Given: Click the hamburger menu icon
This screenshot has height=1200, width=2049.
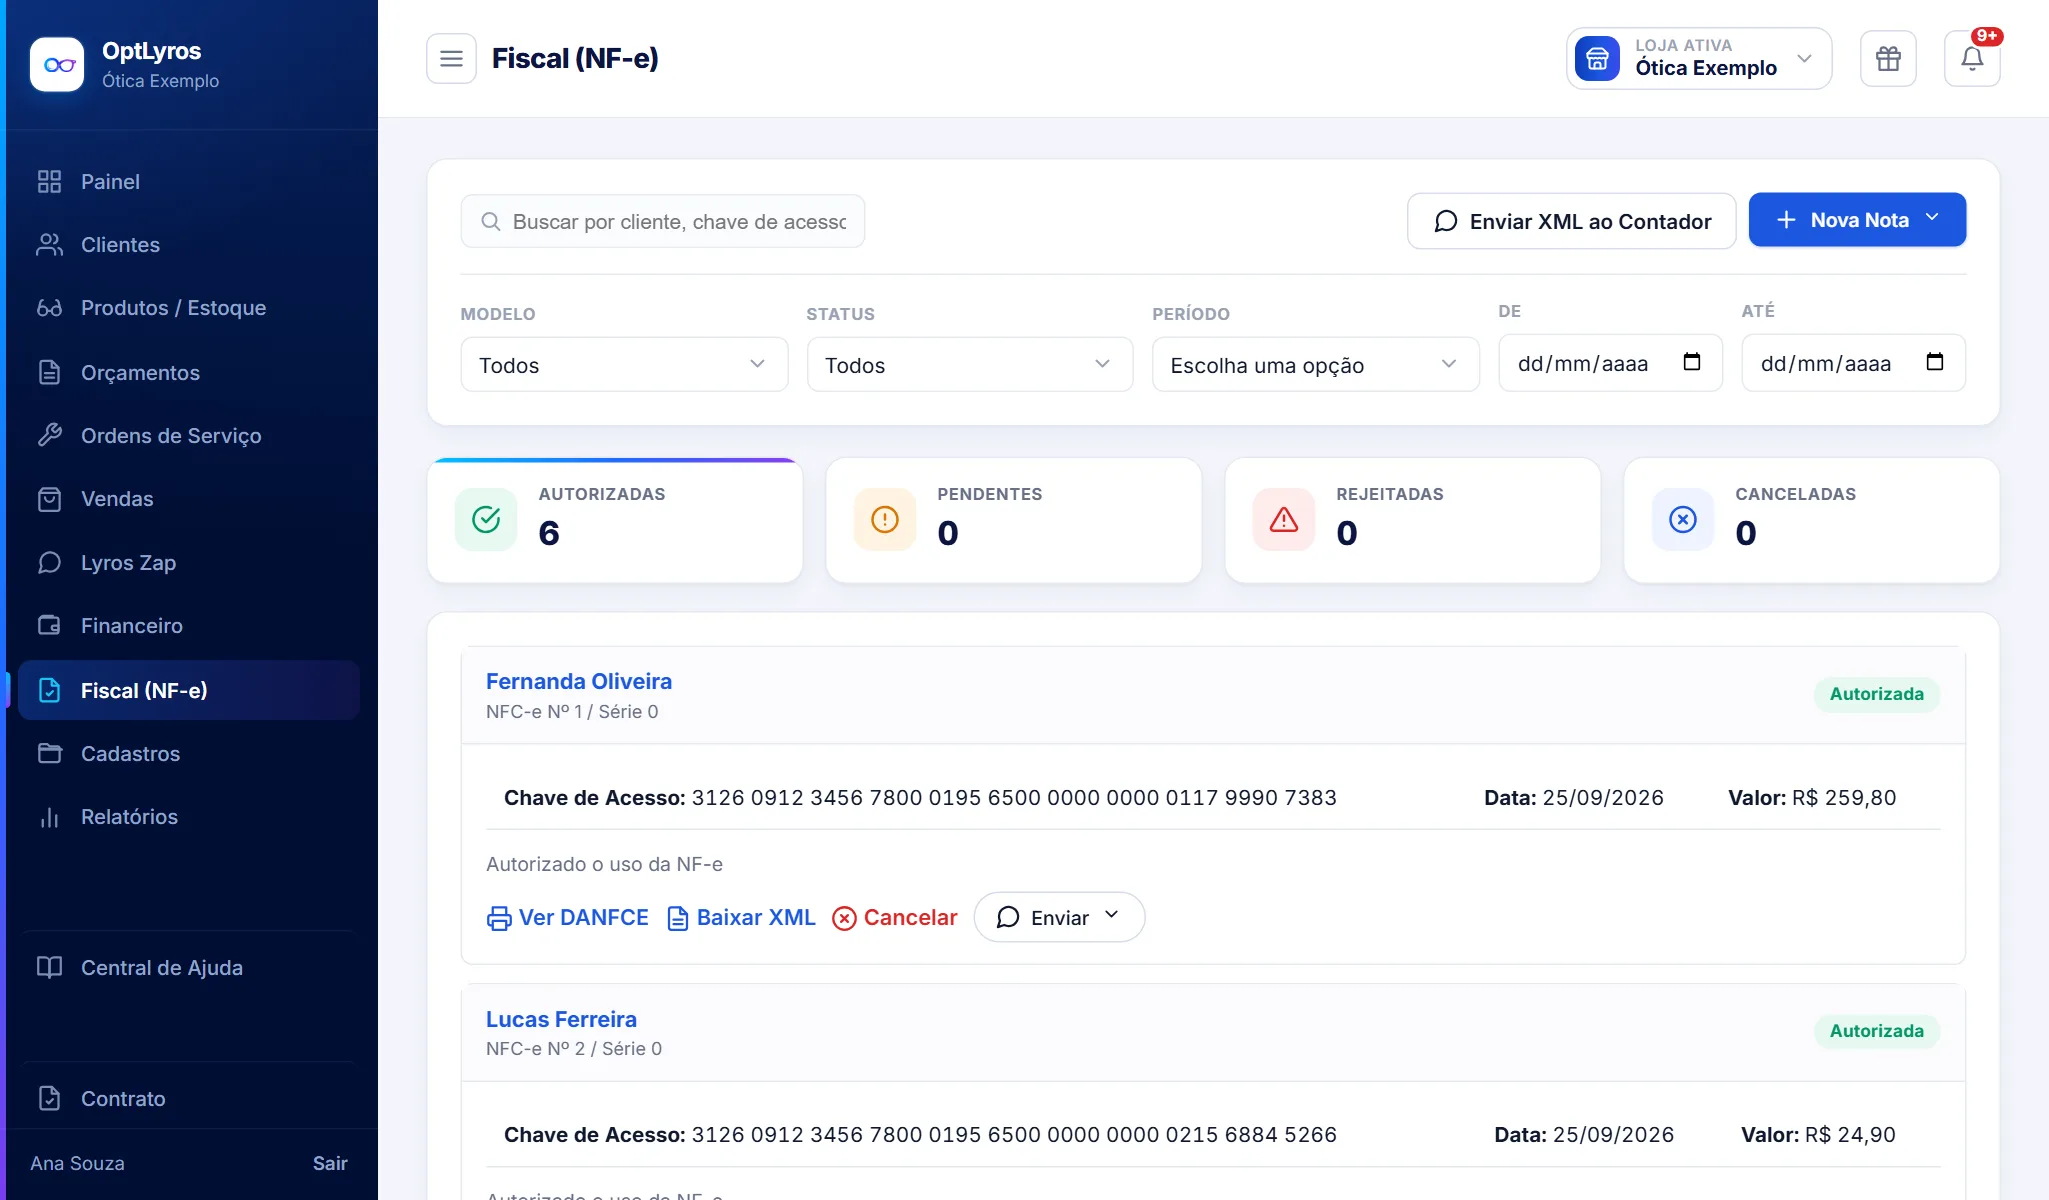Looking at the screenshot, I should 451,59.
